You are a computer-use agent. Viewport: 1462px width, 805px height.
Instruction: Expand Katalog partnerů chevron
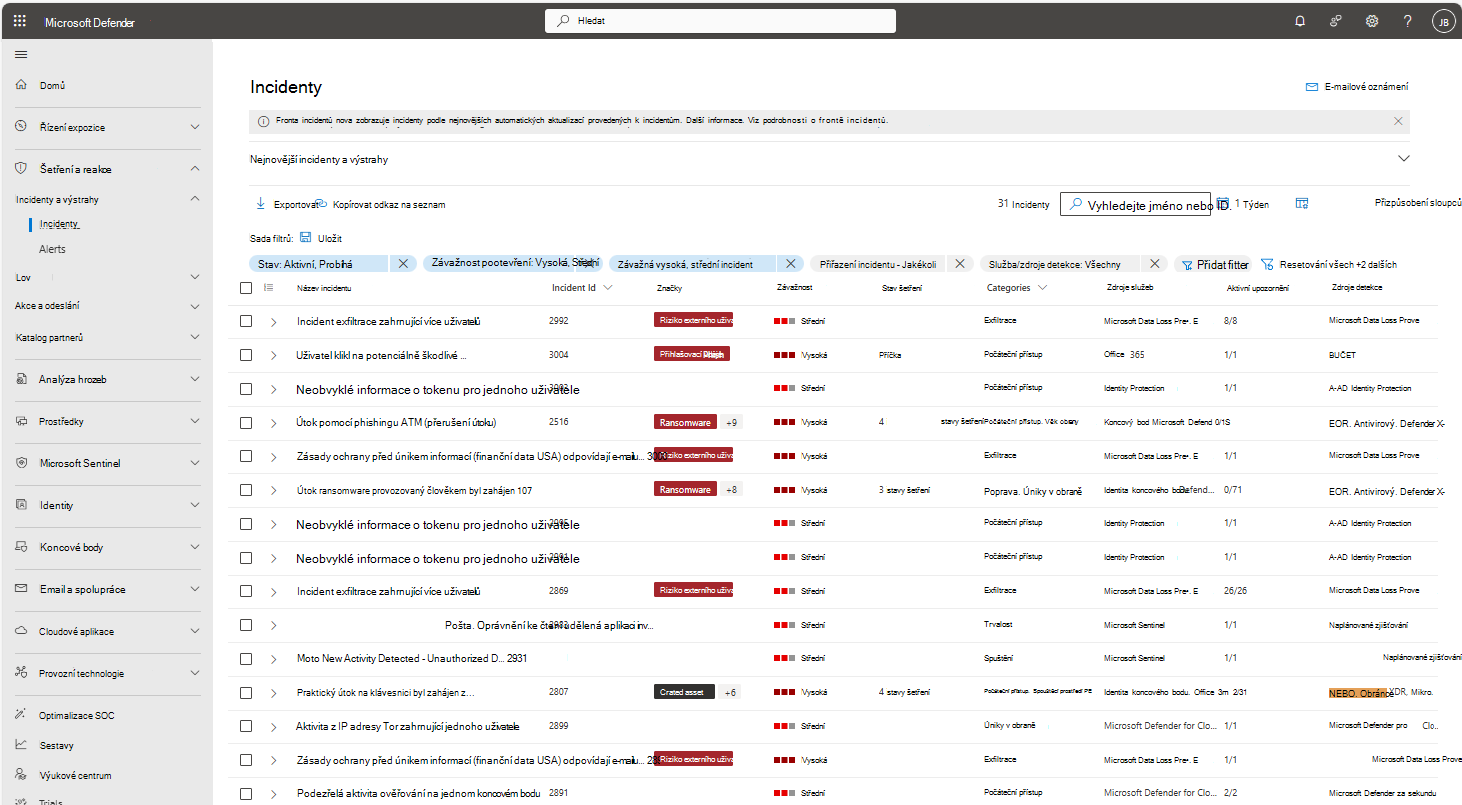195,337
